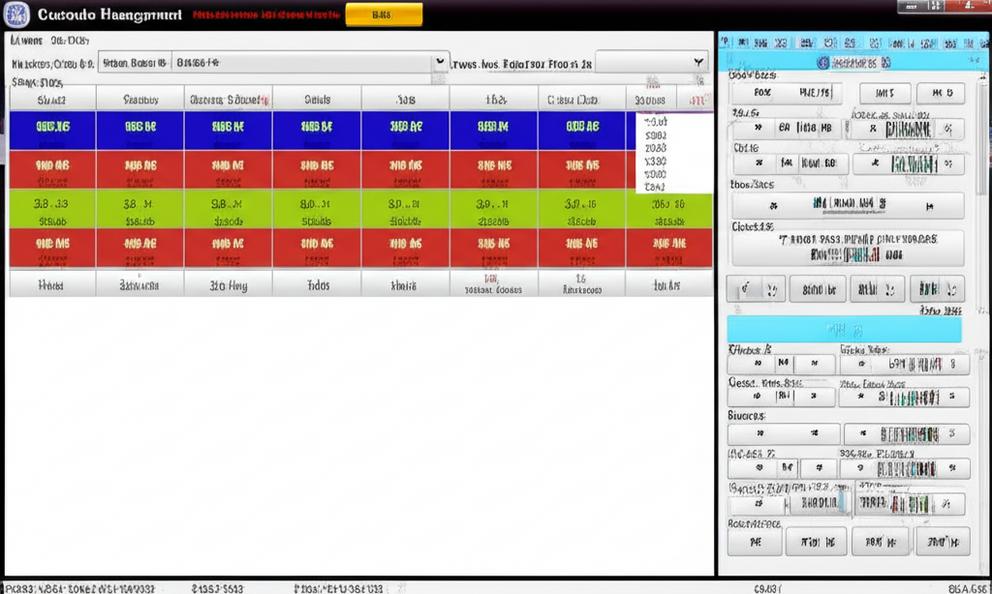This screenshot has width=992, height=594.
Task: Choose the top entry in the open white dropdown list
Action: (x=656, y=122)
